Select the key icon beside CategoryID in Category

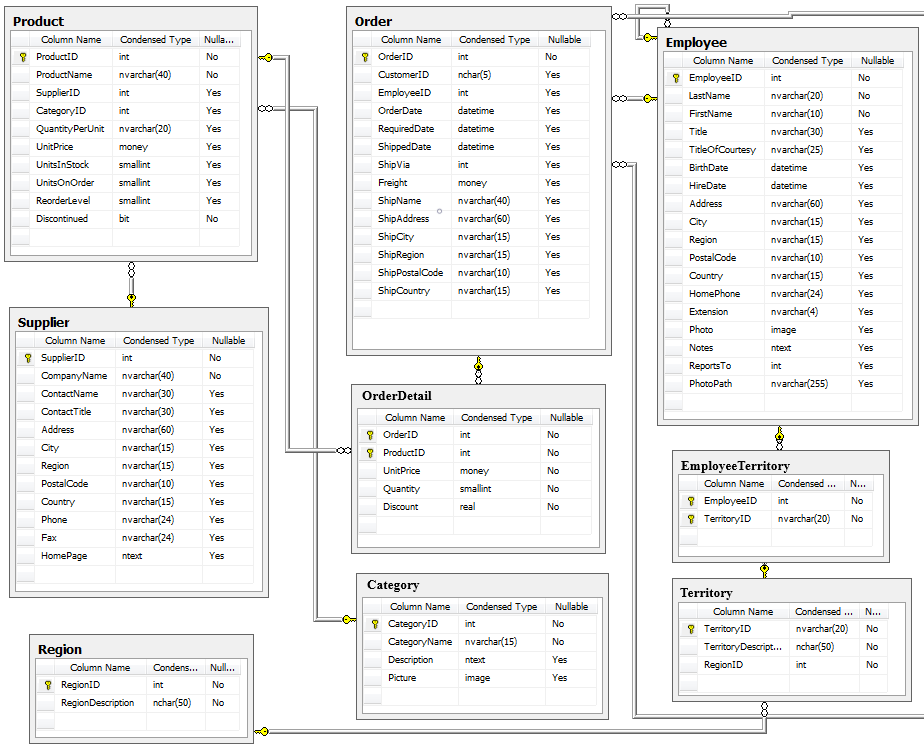point(375,624)
